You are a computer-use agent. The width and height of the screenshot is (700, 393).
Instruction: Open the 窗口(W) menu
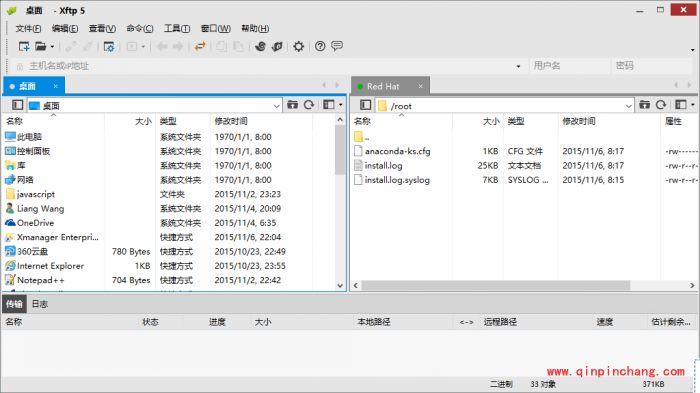[216, 29]
